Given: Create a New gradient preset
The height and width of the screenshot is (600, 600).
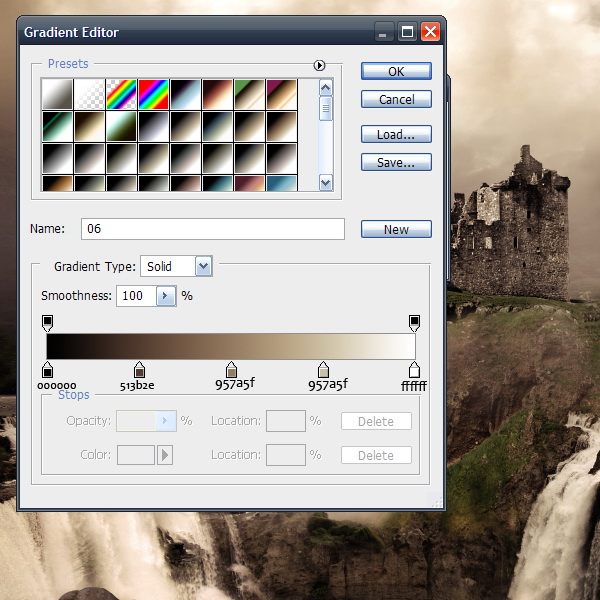Looking at the screenshot, I should [x=396, y=229].
